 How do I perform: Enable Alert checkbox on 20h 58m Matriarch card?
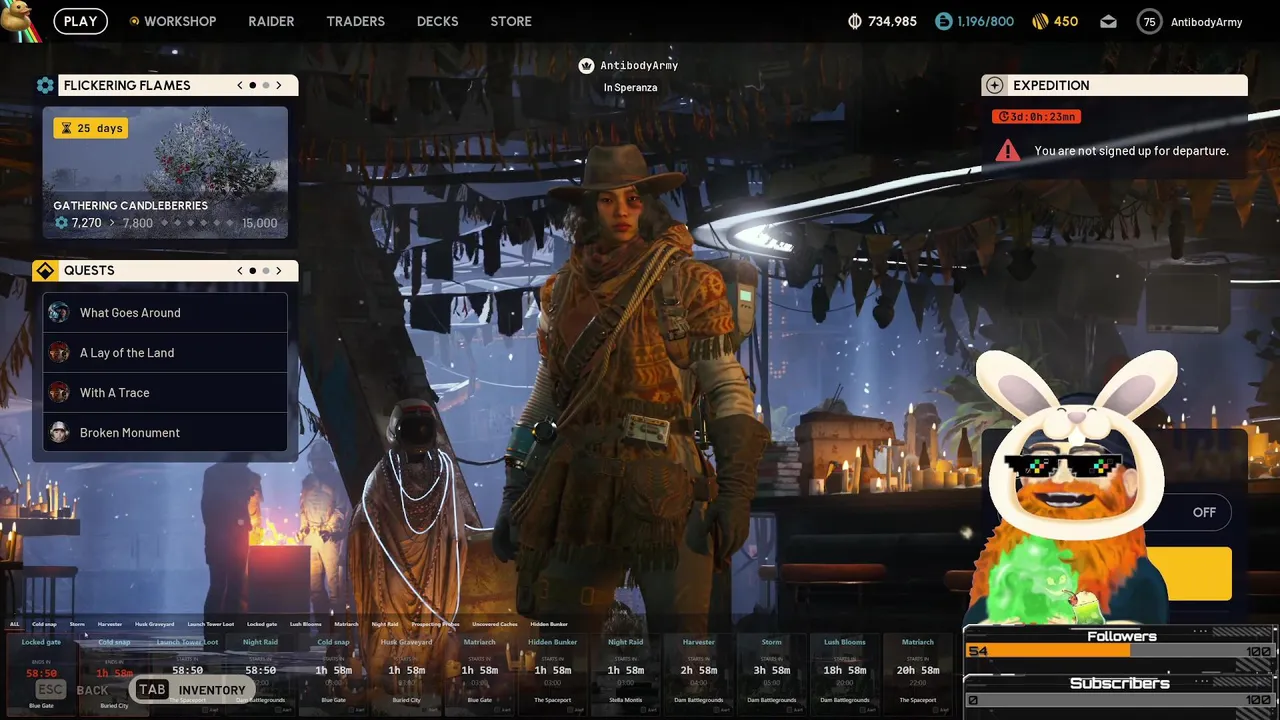[936, 710]
